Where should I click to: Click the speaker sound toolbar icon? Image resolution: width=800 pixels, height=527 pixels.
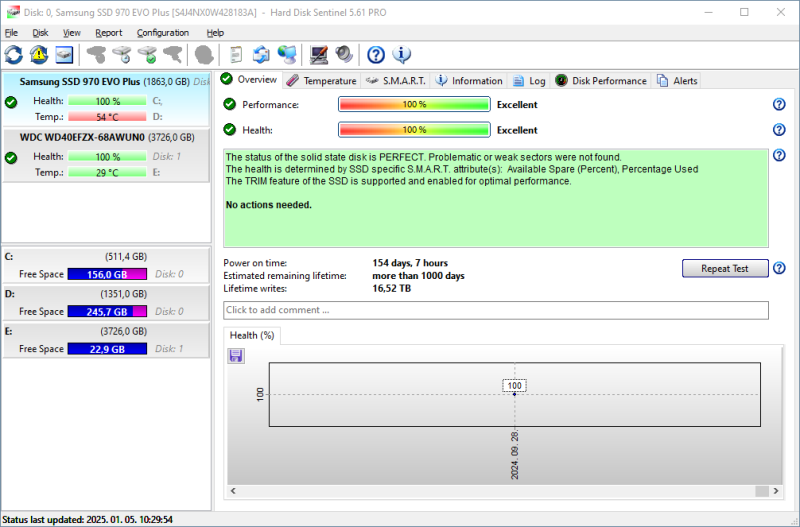pyautogui.click(x=344, y=55)
